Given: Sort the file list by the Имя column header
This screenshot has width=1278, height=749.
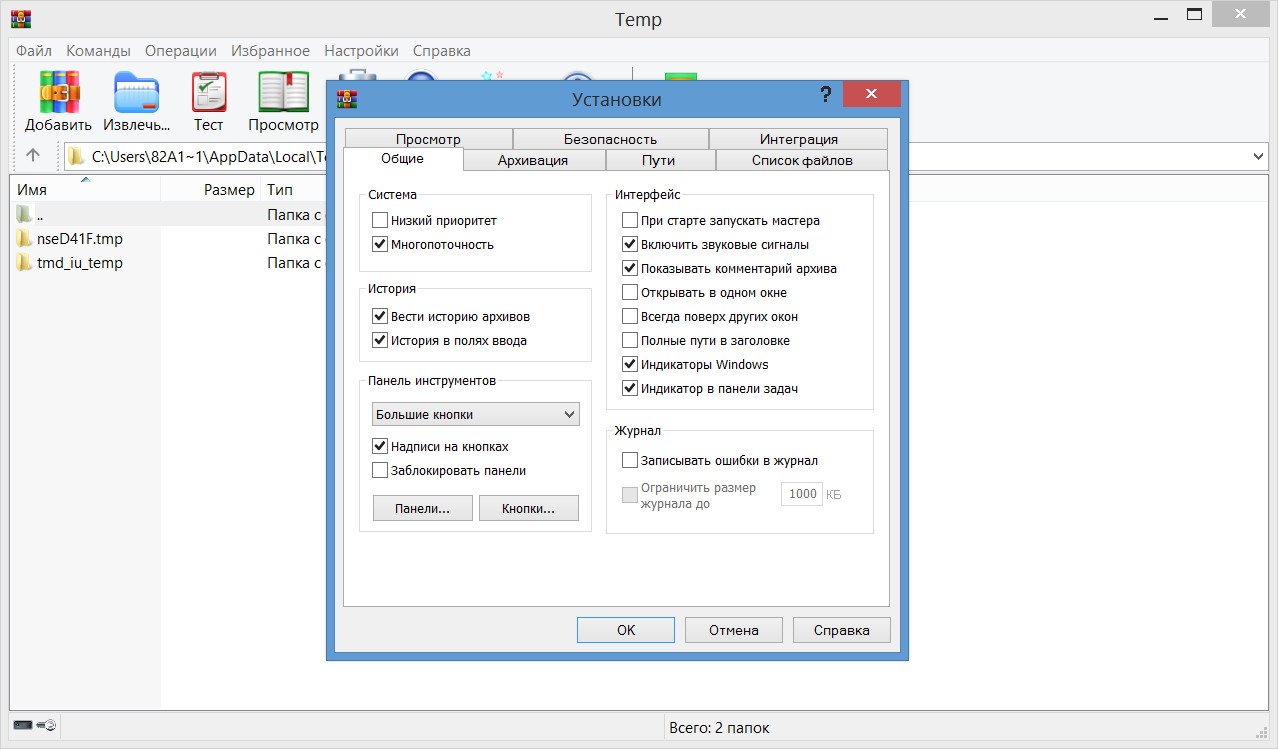Looking at the screenshot, I should (x=32, y=190).
